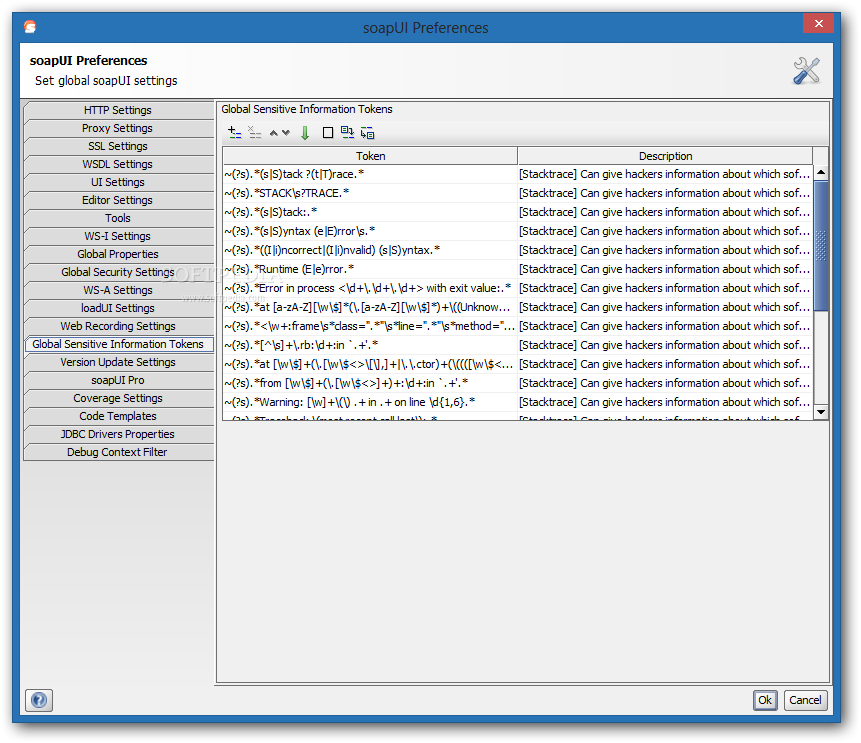Open HTTP Settings tab

[x=118, y=110]
